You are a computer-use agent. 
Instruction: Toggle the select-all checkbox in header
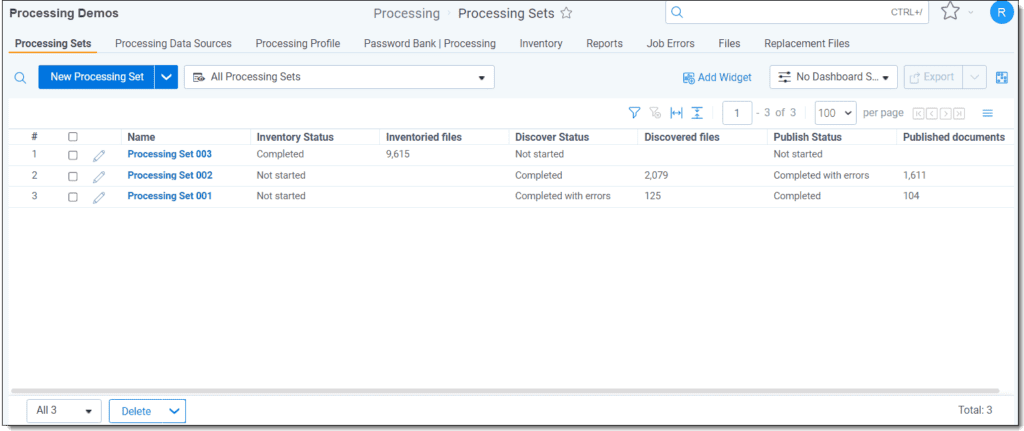(x=72, y=137)
